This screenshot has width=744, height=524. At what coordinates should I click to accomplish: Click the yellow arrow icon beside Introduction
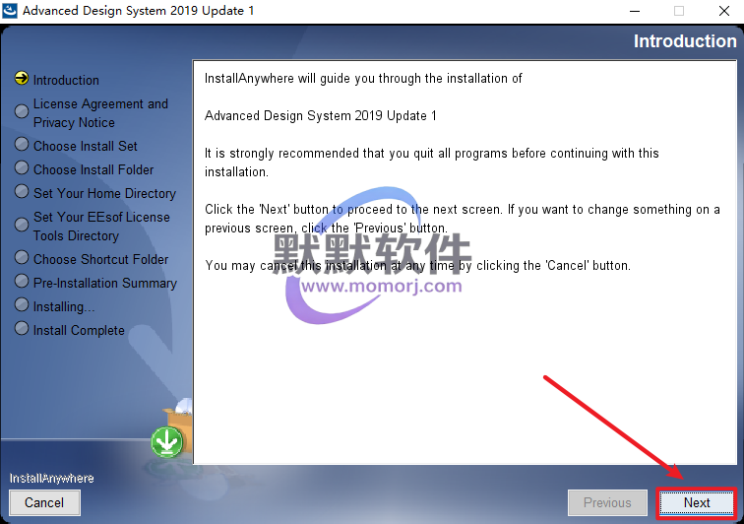[21, 78]
